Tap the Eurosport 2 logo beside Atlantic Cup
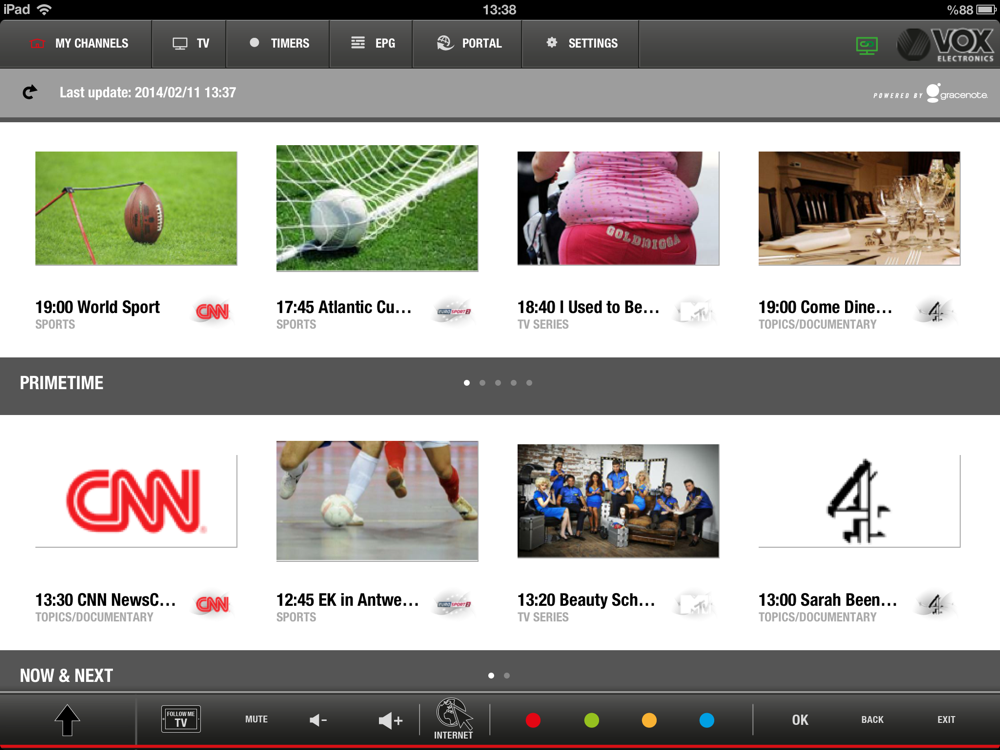1000x750 pixels. click(x=453, y=311)
